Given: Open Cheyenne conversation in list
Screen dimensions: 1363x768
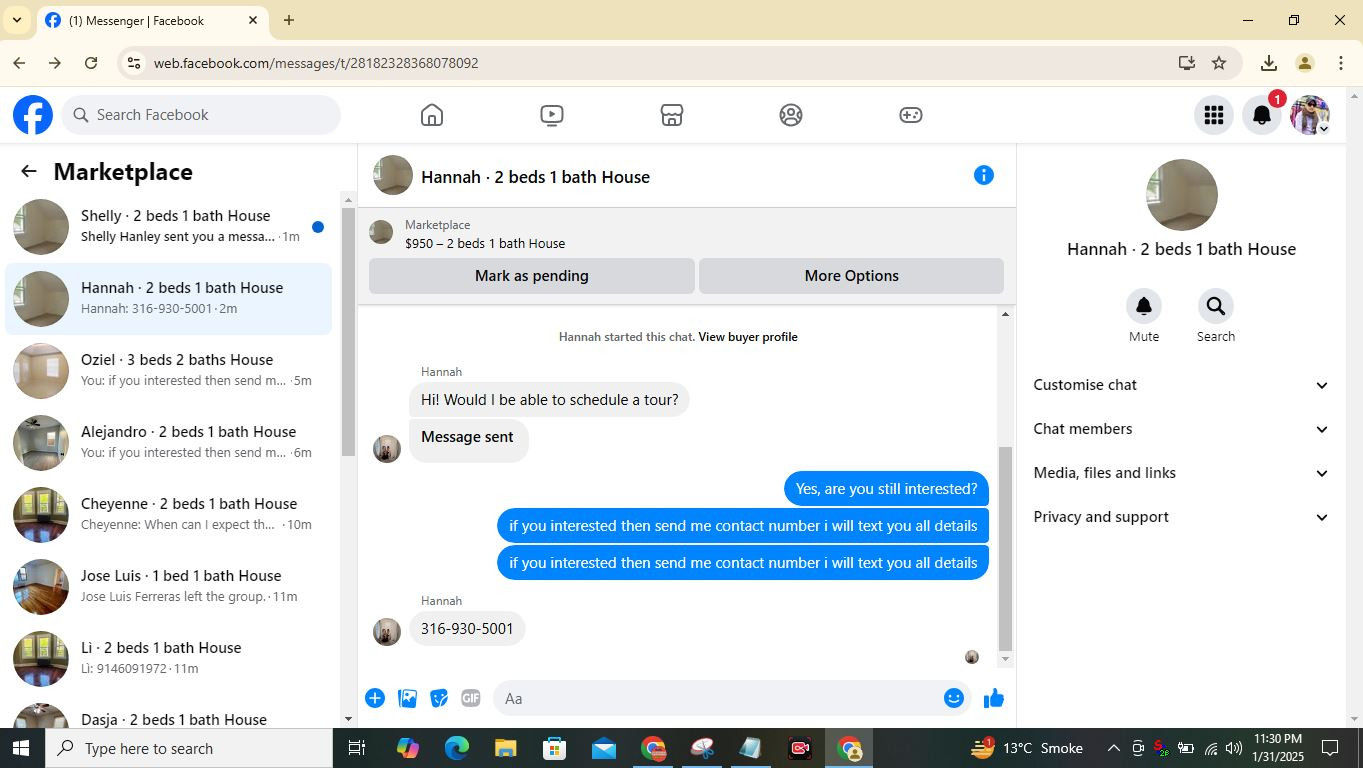Looking at the screenshot, I should [x=169, y=515].
